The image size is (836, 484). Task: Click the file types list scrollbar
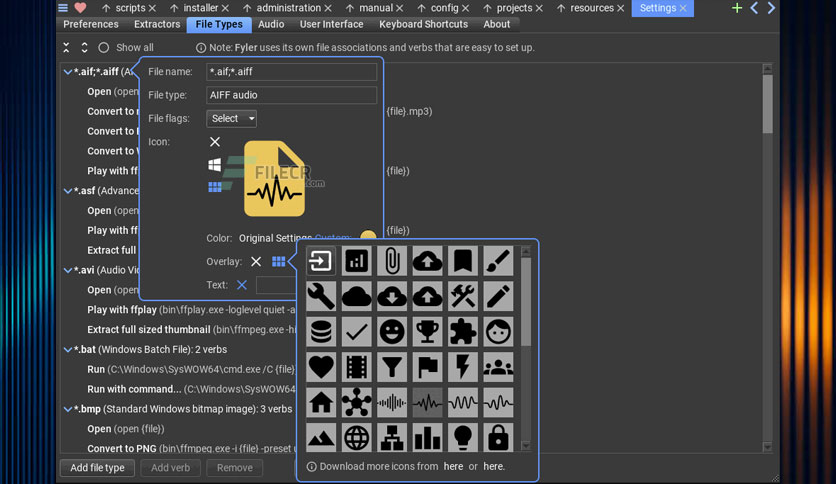(x=767, y=258)
